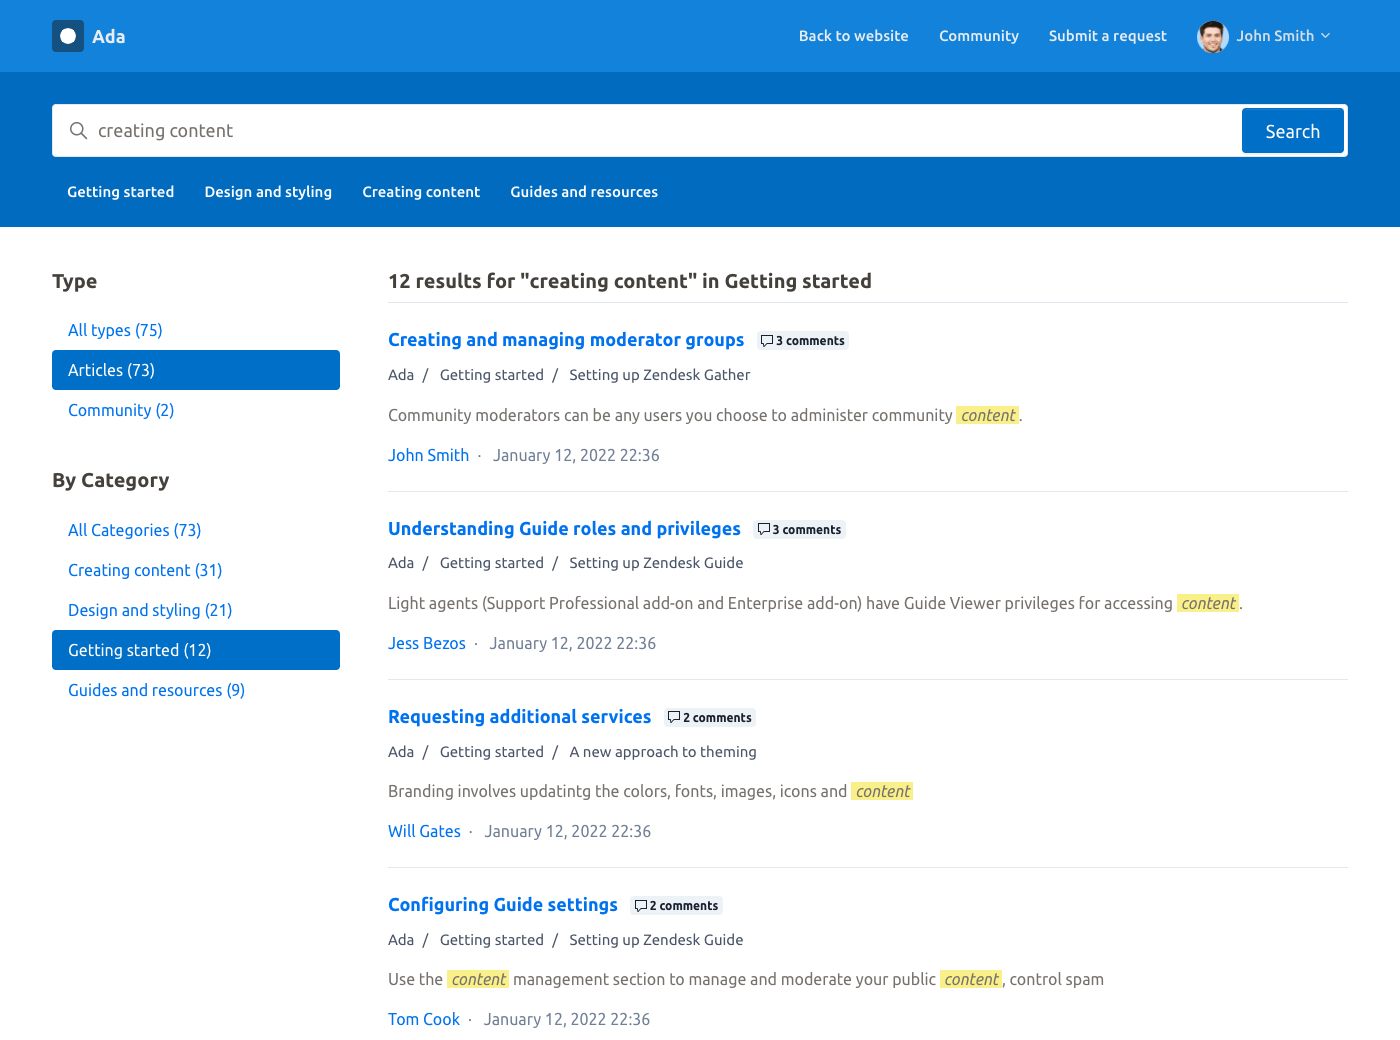Focus the search field containing creating content
1400x1040 pixels.
tap(660, 131)
